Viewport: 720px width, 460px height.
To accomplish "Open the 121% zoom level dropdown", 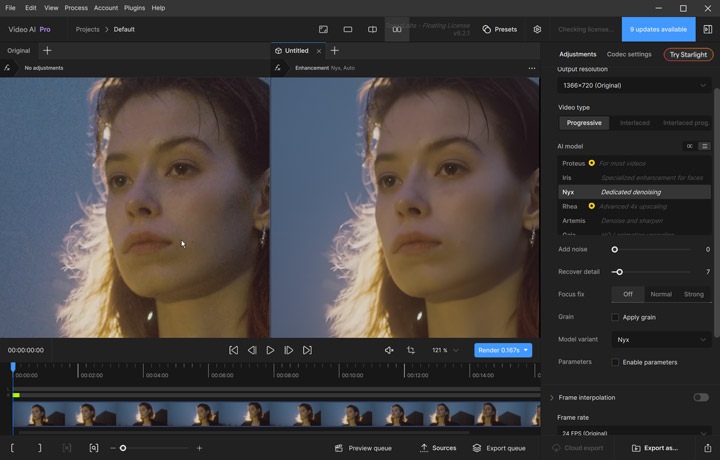I will [445, 350].
